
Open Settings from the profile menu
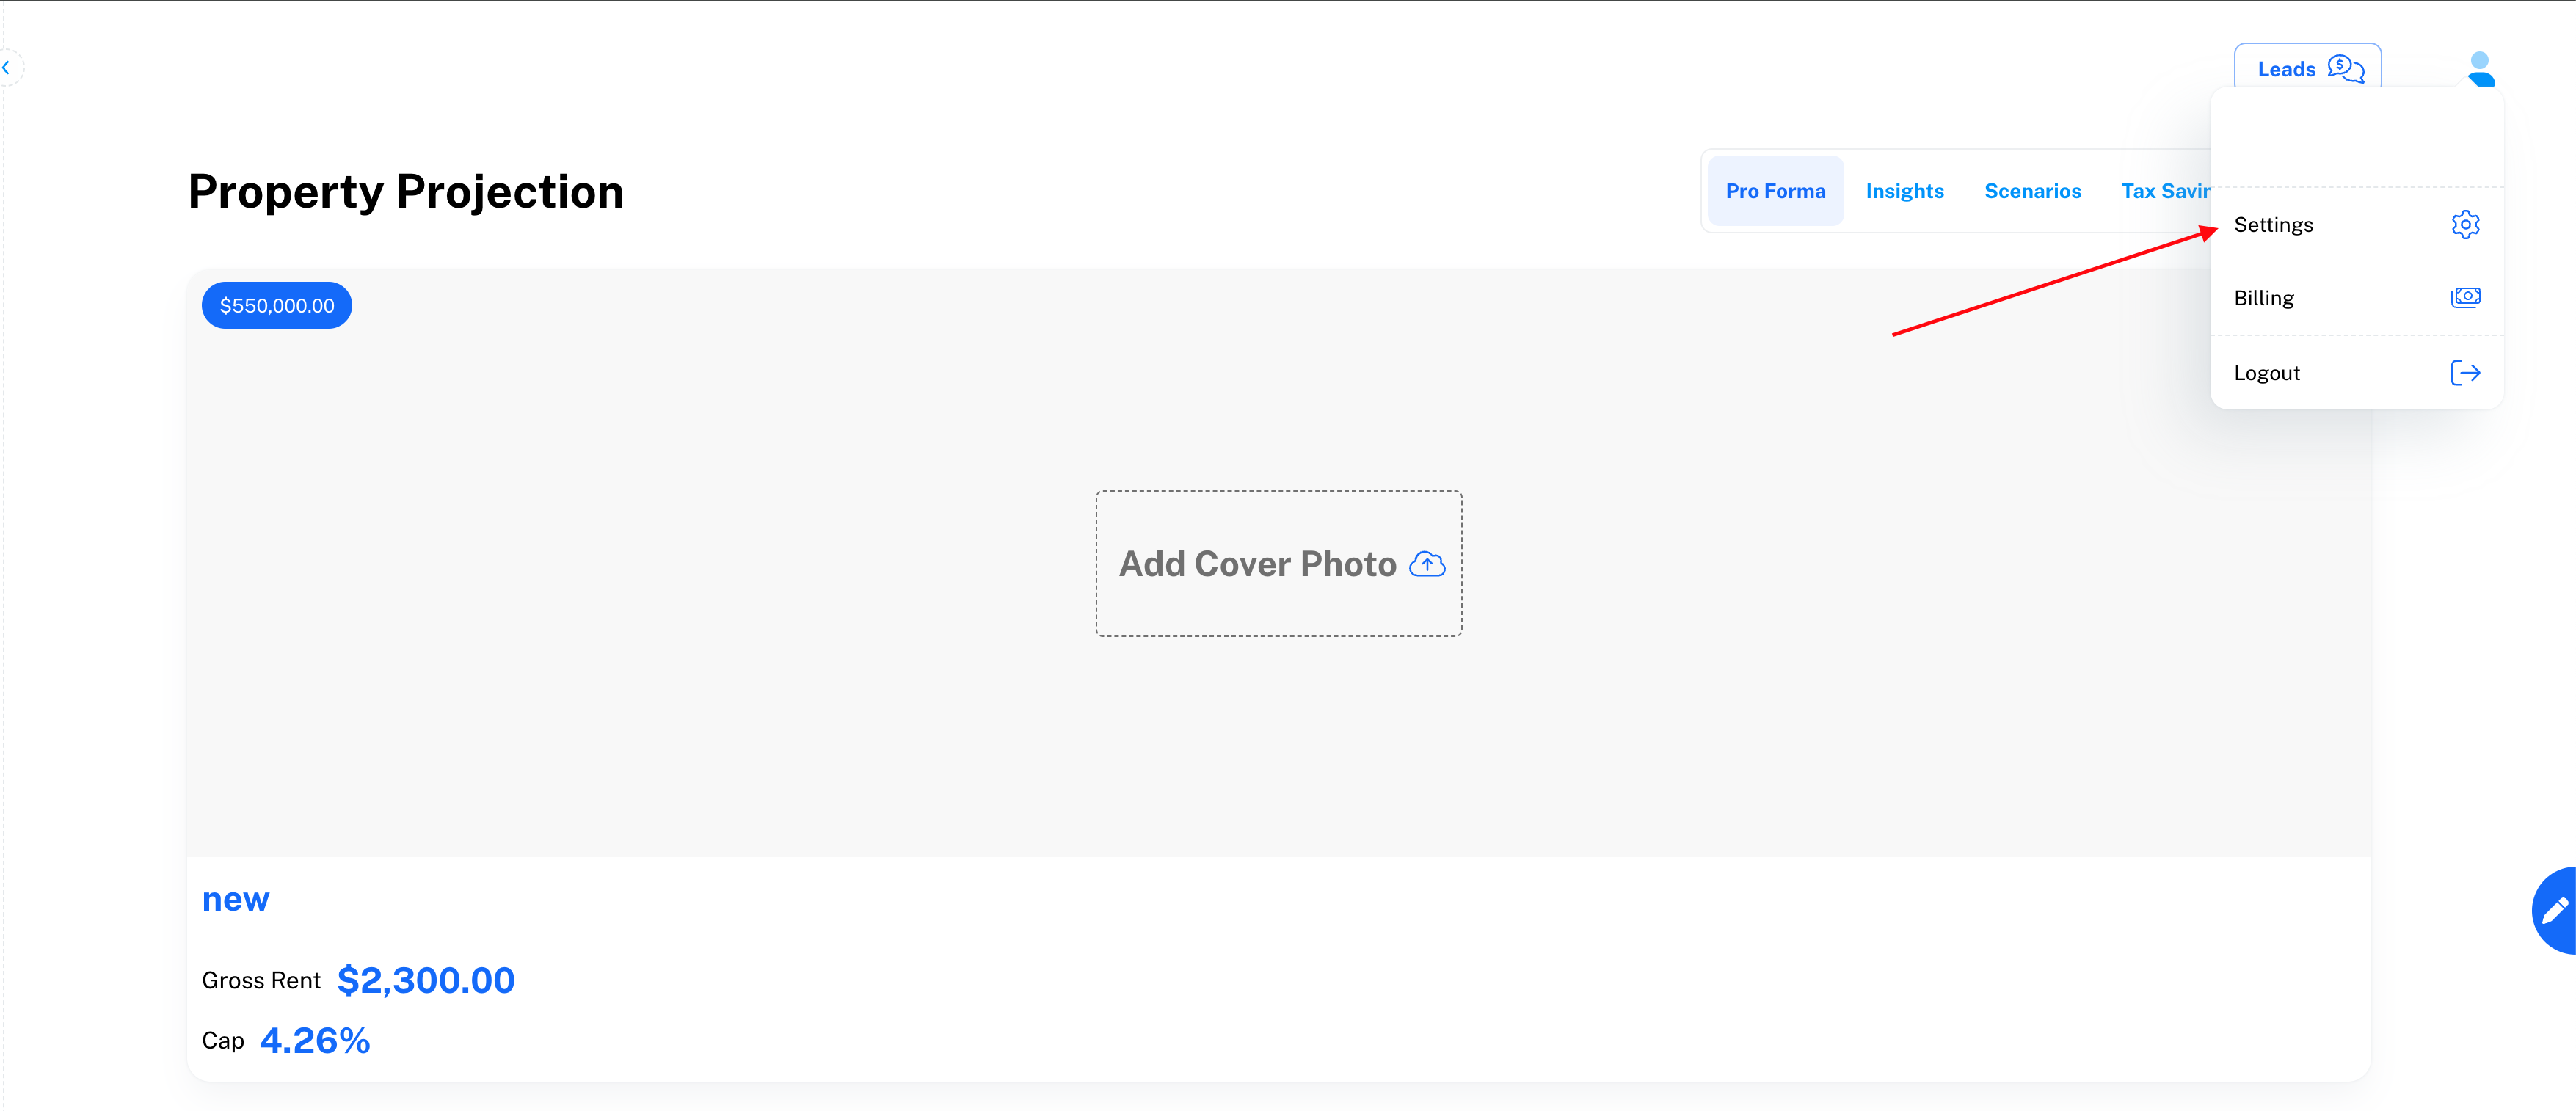(2273, 225)
